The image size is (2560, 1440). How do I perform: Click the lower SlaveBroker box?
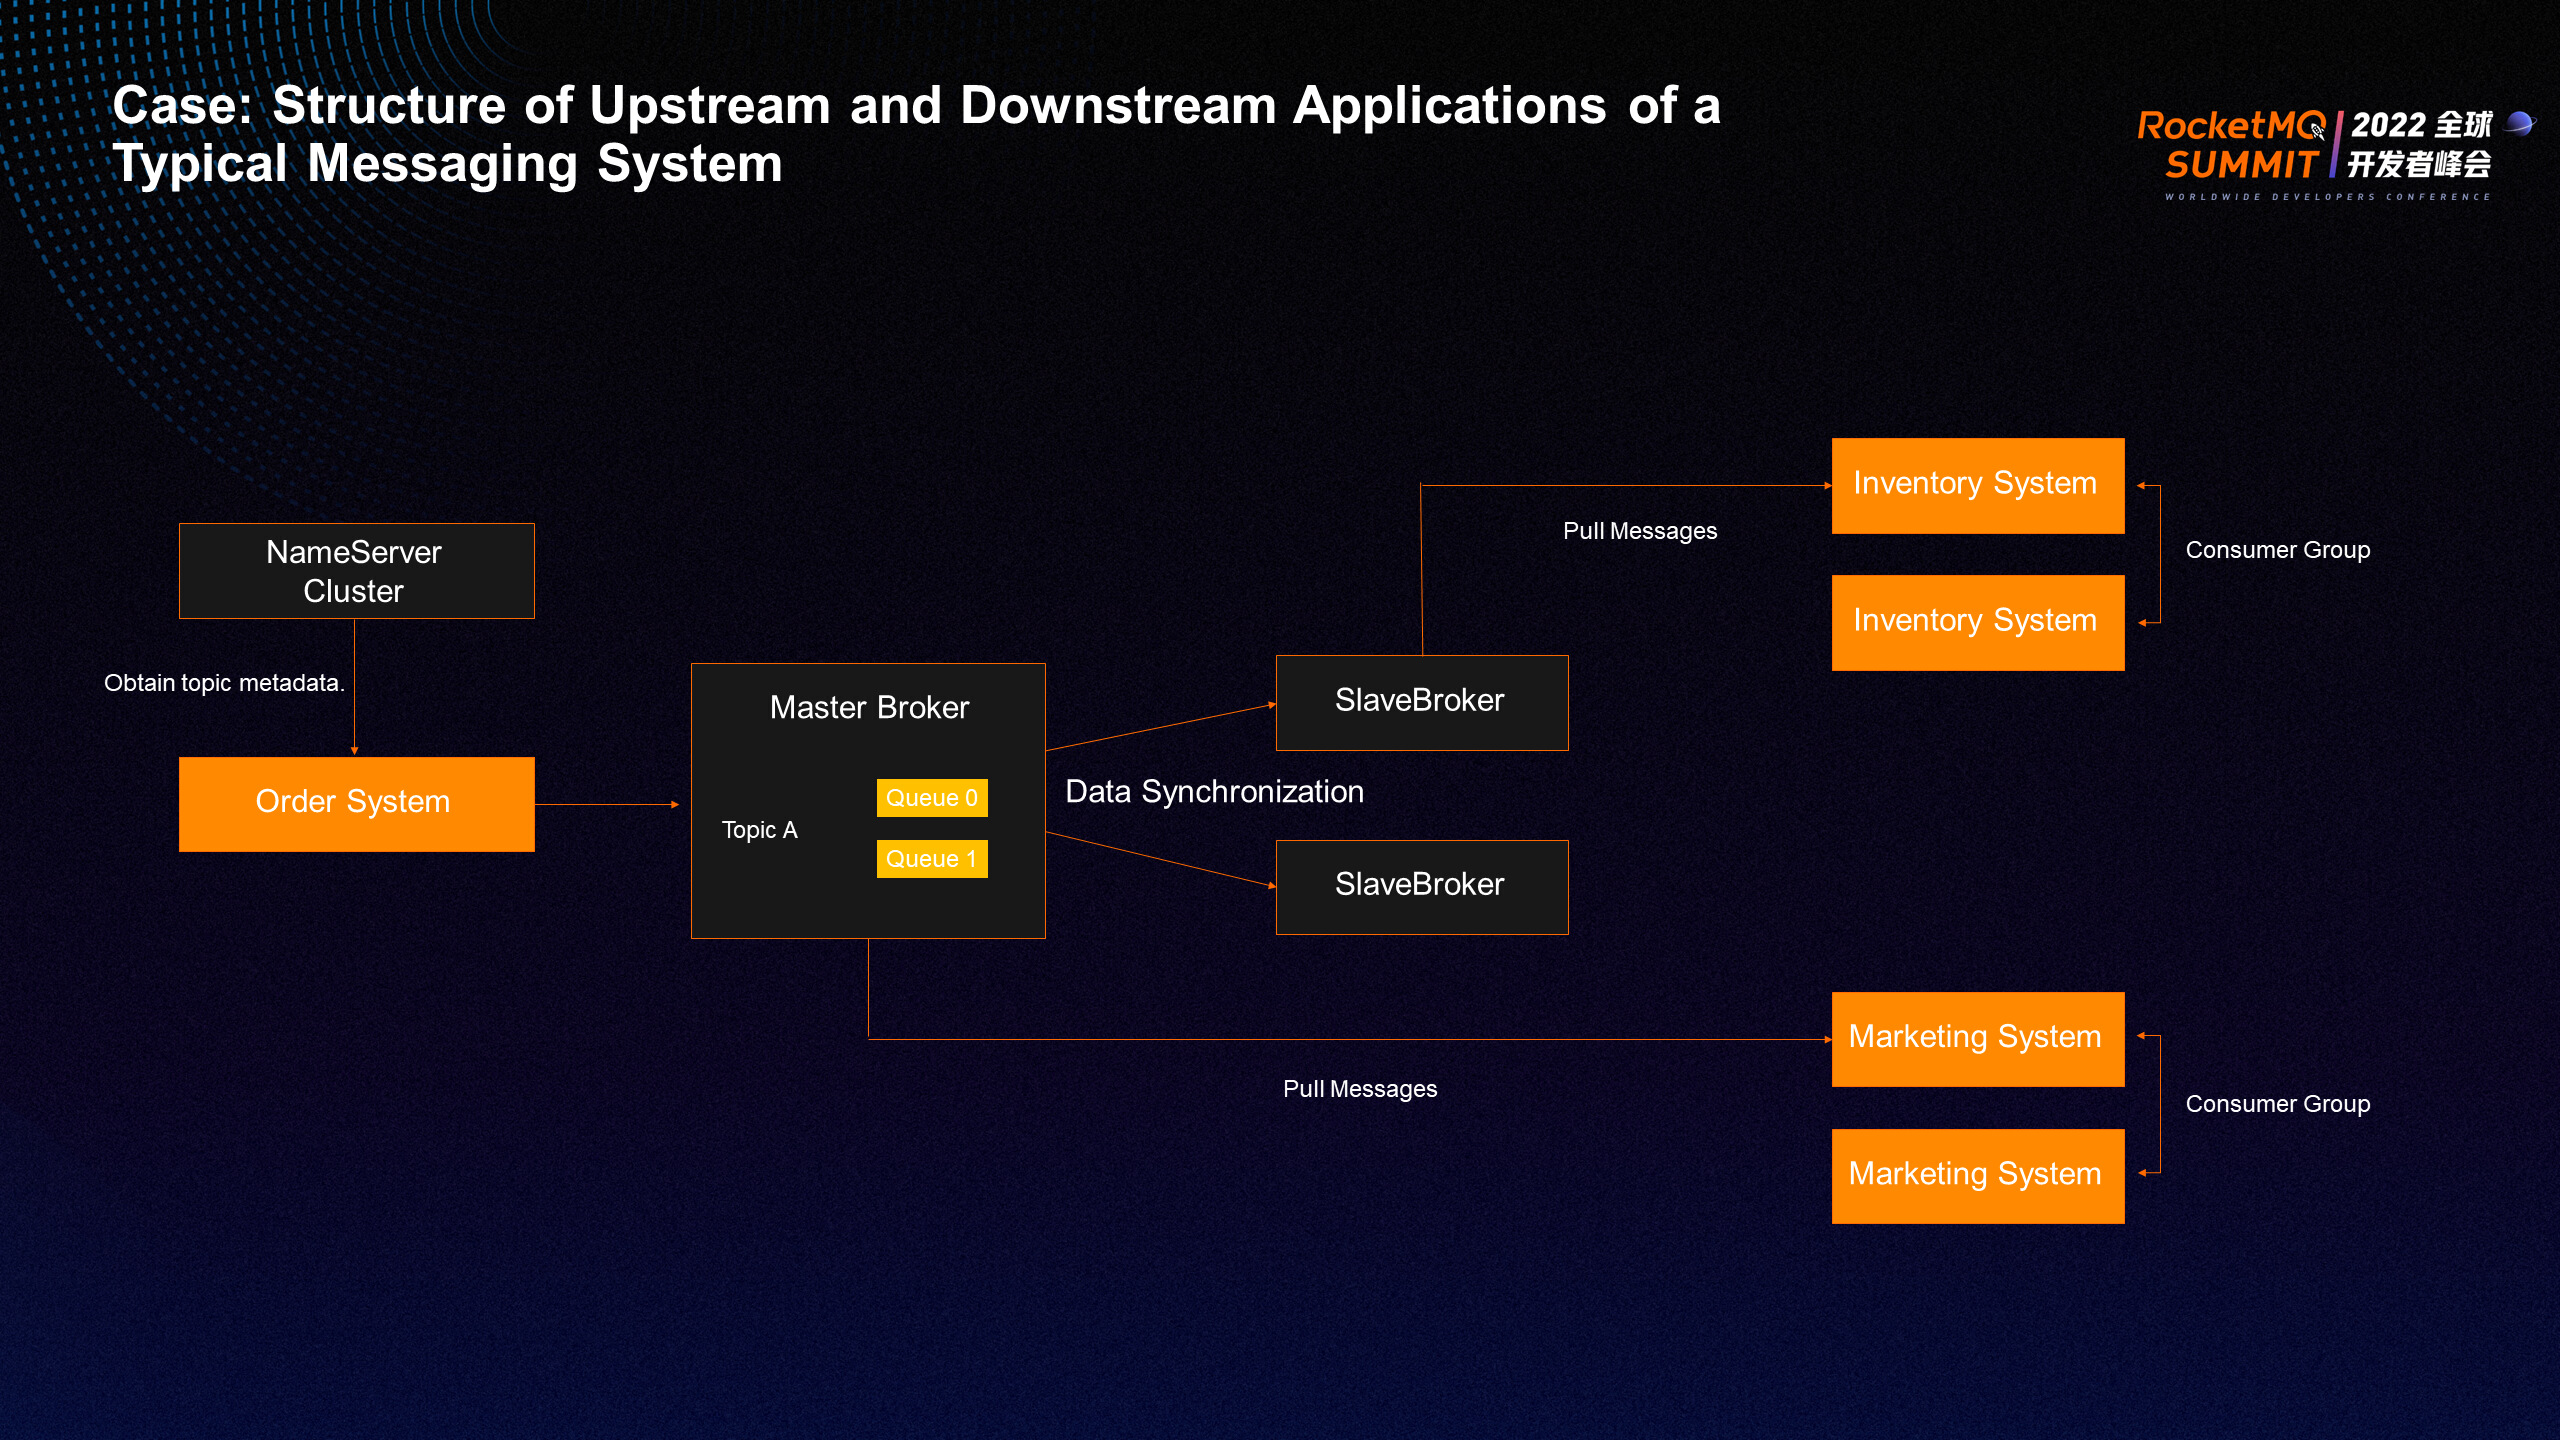(1422, 887)
